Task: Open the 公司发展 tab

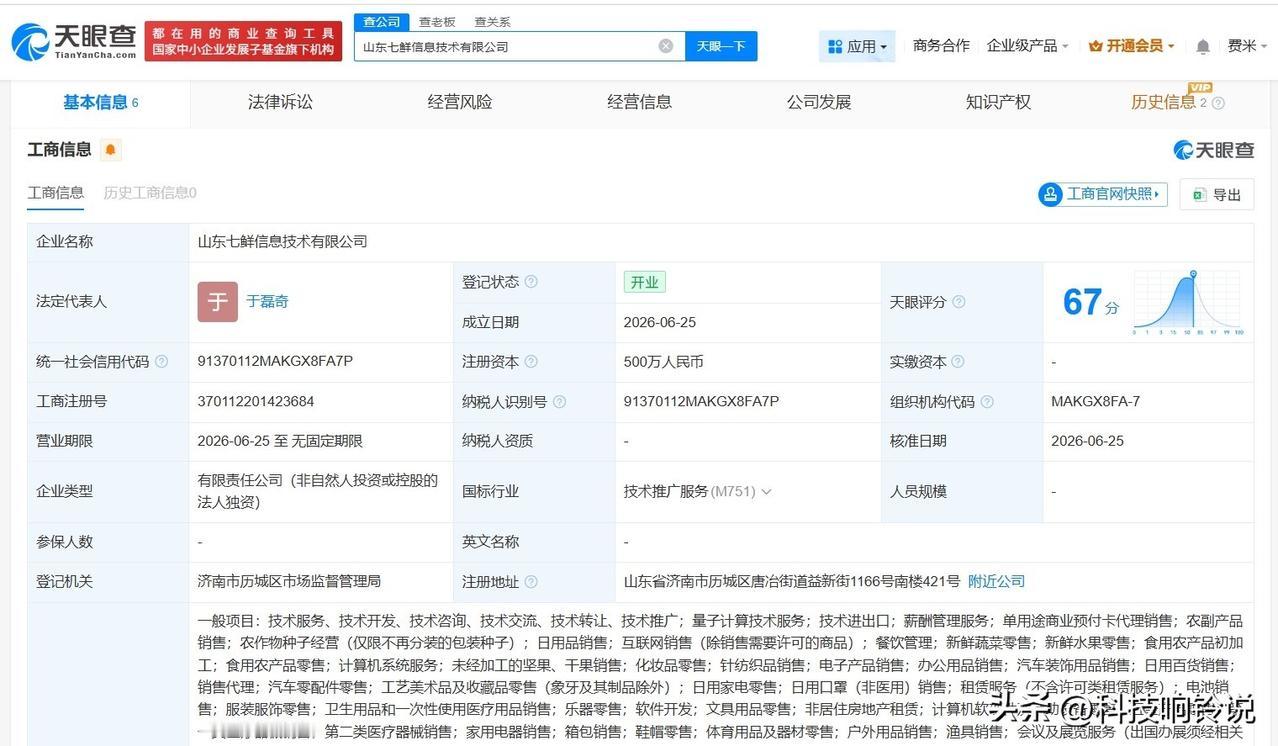Action: [819, 102]
